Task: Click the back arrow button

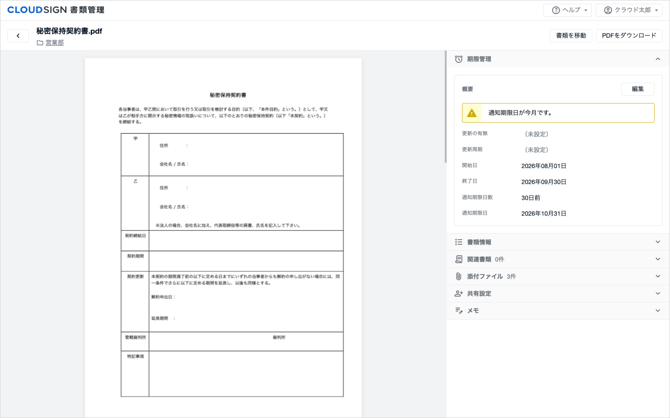Action: pos(18,36)
